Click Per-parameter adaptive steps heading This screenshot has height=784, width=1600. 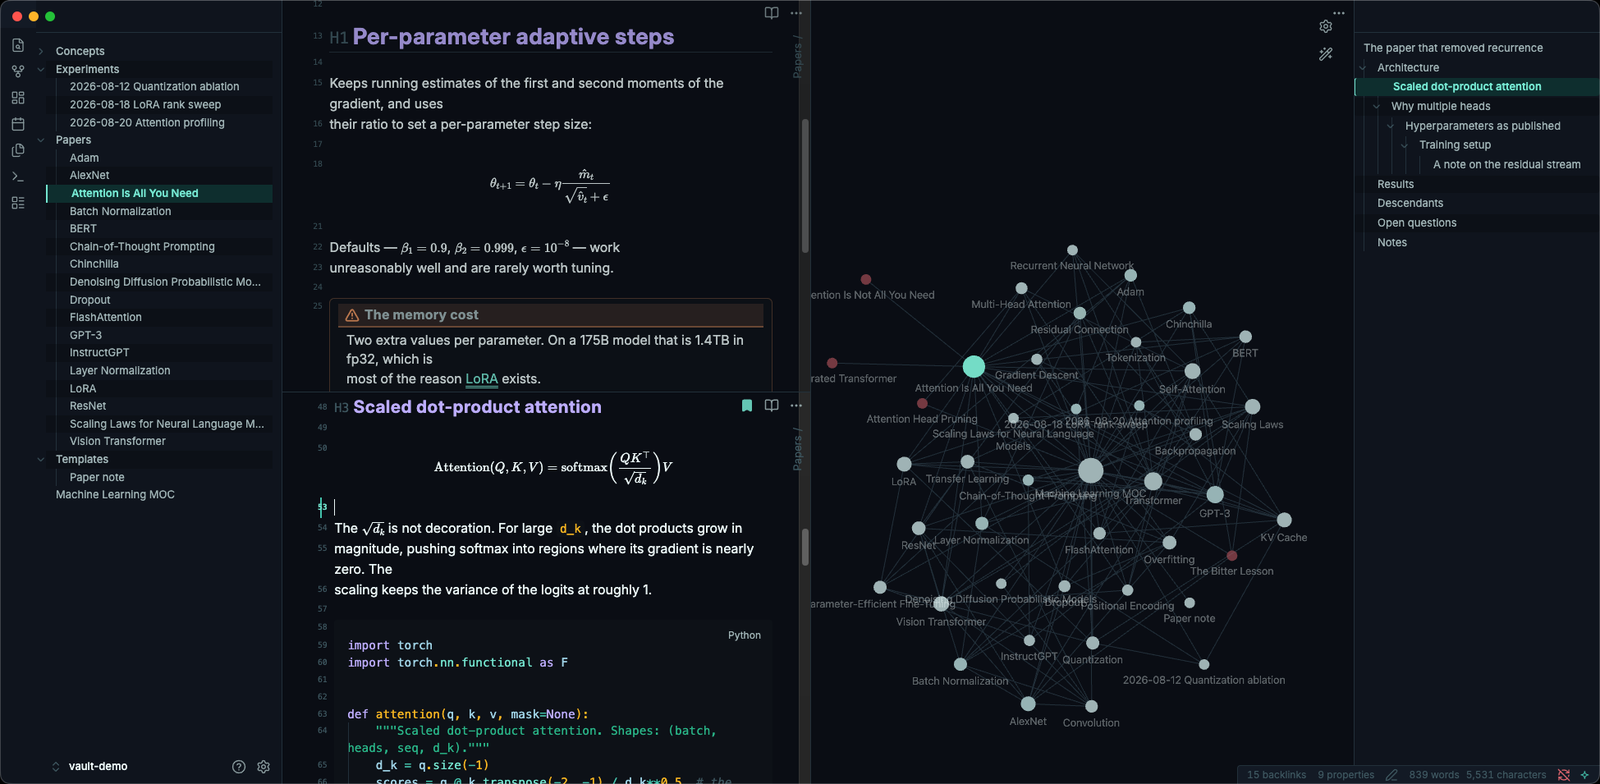(x=513, y=38)
